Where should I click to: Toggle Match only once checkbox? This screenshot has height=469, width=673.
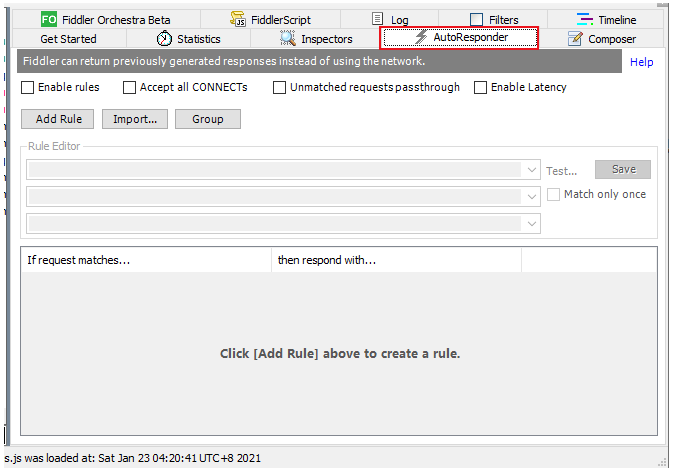click(x=553, y=194)
